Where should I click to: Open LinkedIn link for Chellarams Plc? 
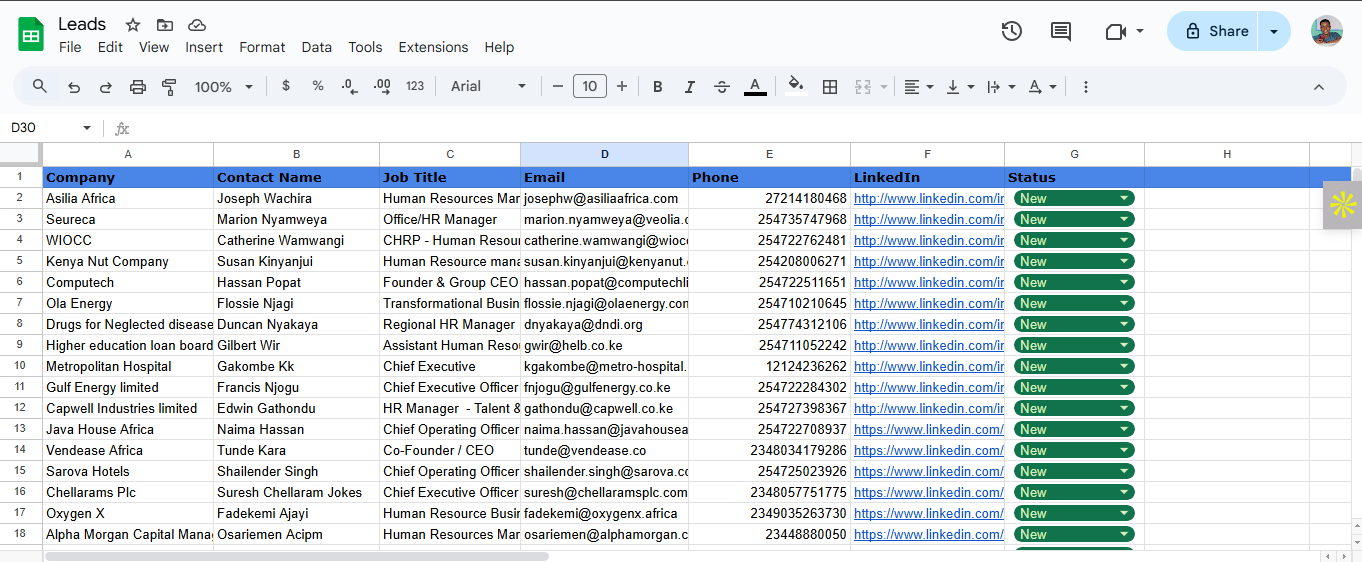tap(928, 492)
